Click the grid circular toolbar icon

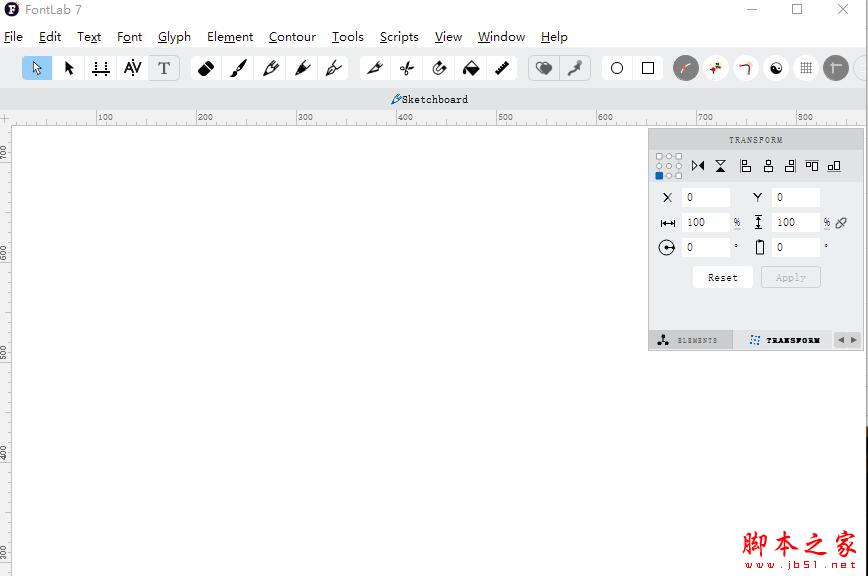pos(806,68)
